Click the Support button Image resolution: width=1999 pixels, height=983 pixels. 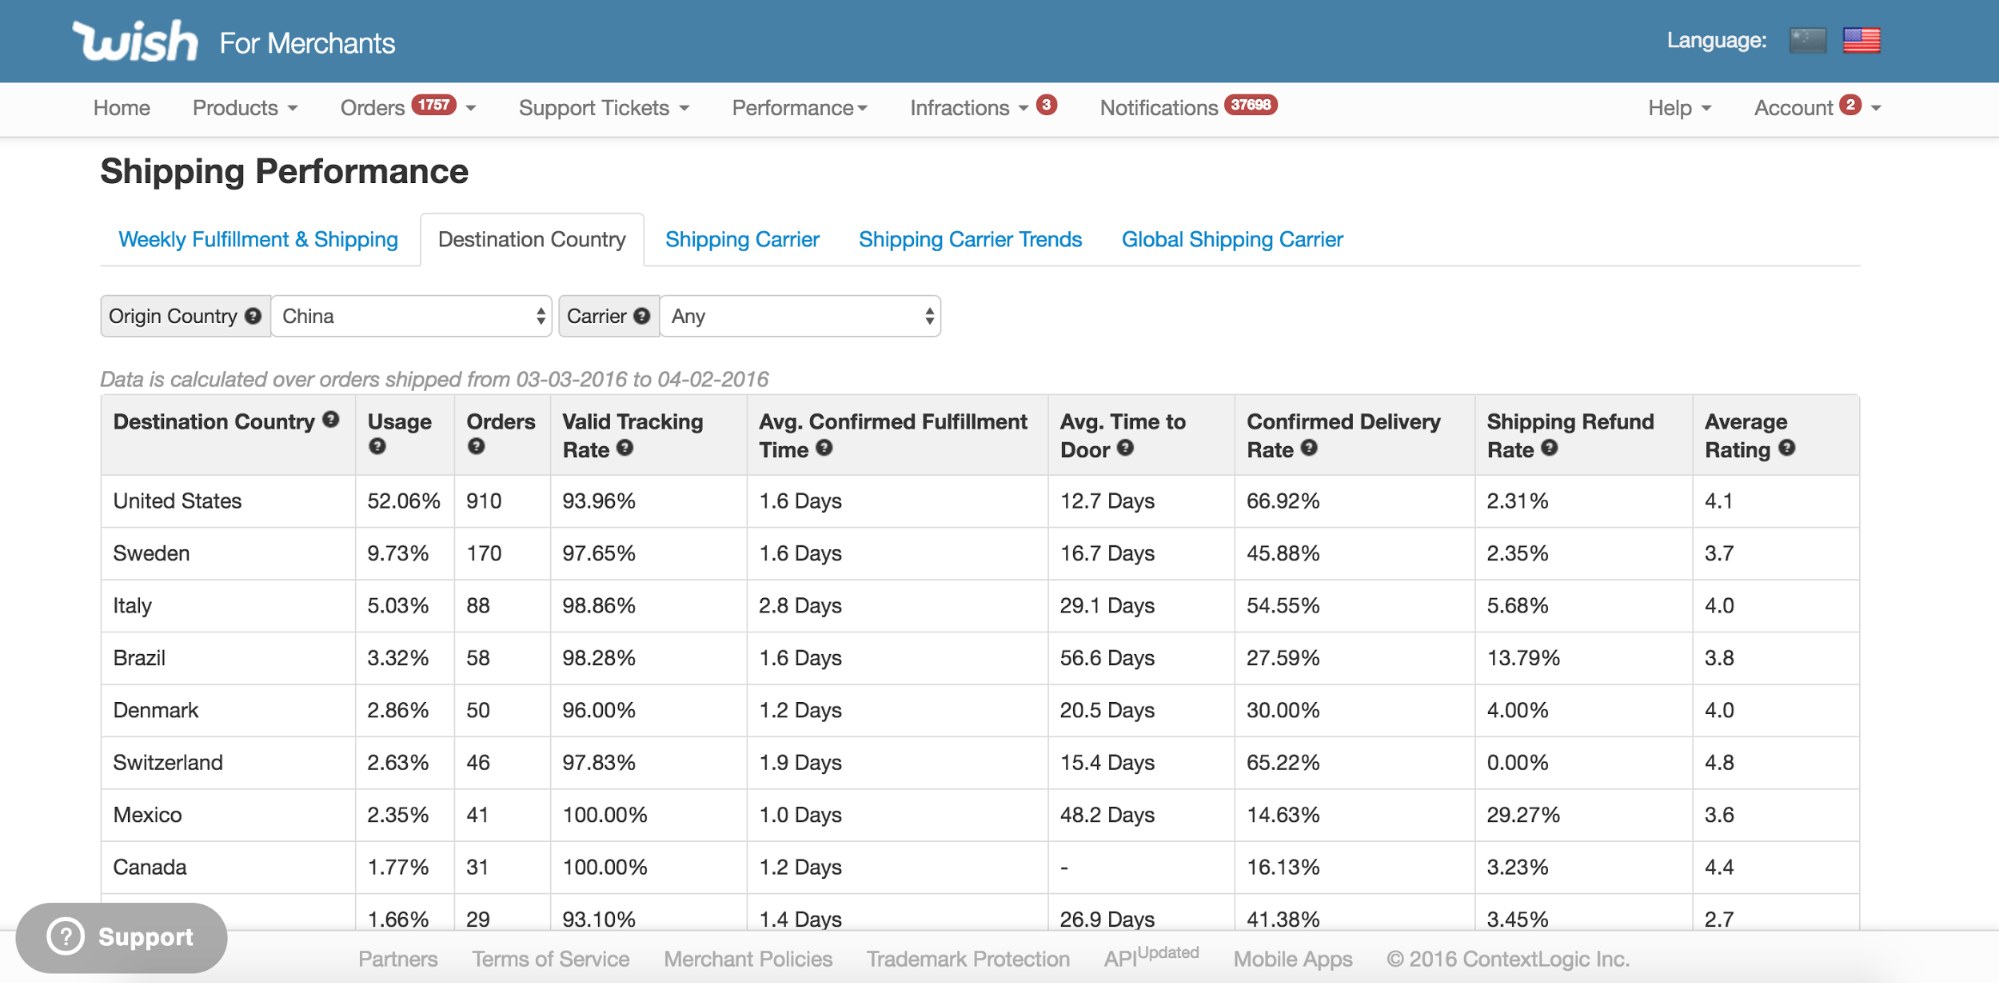point(122,937)
